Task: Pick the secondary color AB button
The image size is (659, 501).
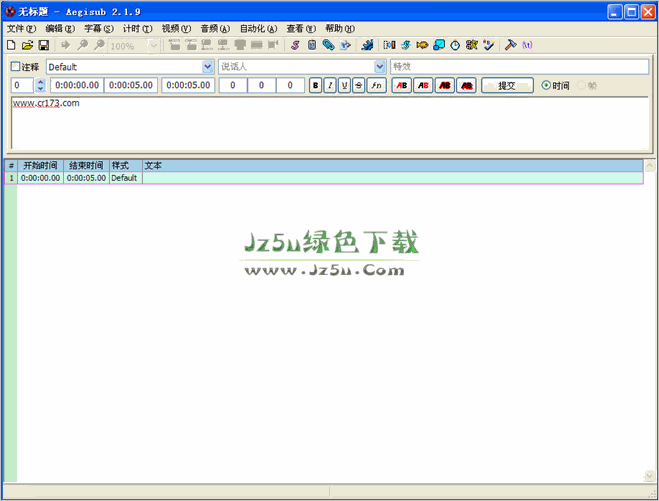Action: tap(423, 85)
